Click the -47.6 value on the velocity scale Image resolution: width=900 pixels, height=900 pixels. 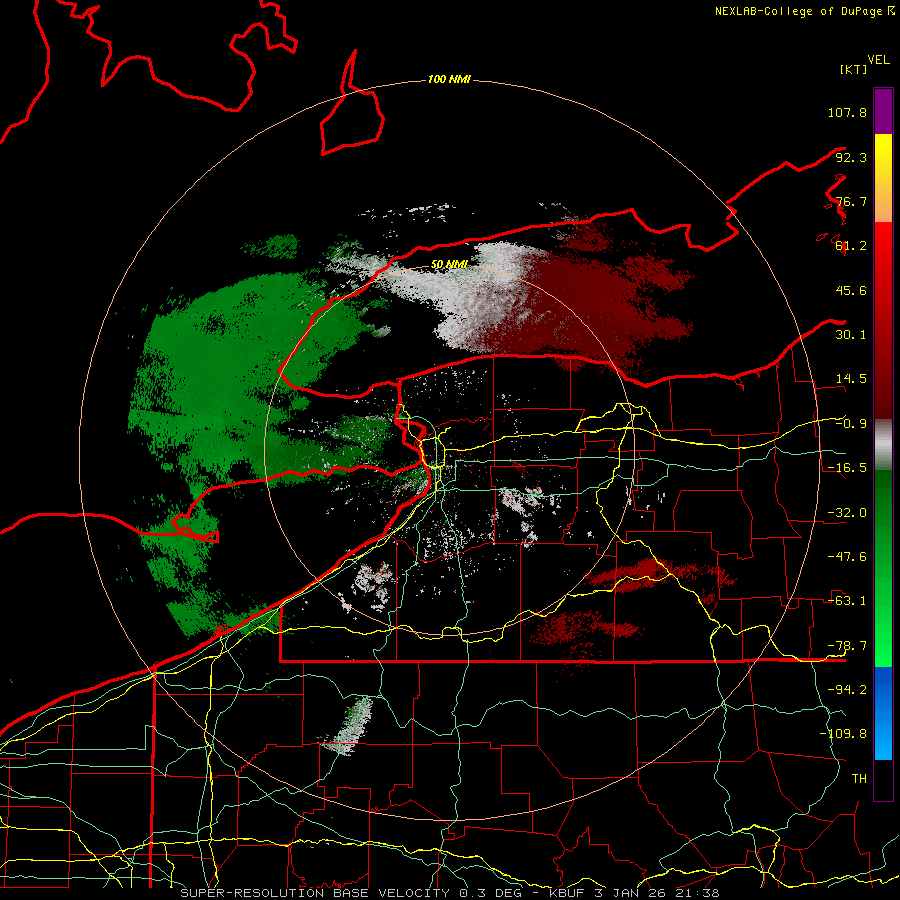847,557
